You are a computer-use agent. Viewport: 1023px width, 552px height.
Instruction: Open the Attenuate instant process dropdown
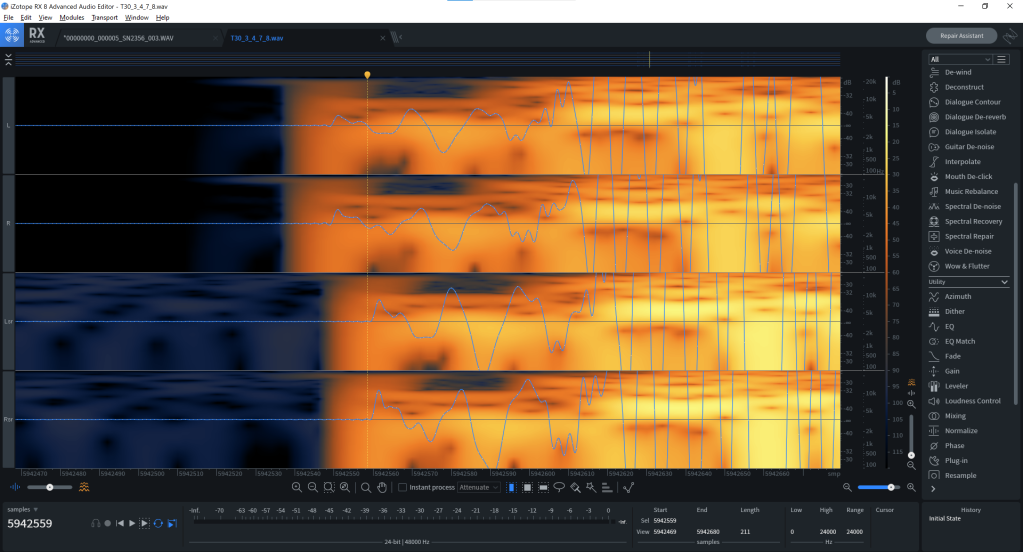tap(479, 487)
